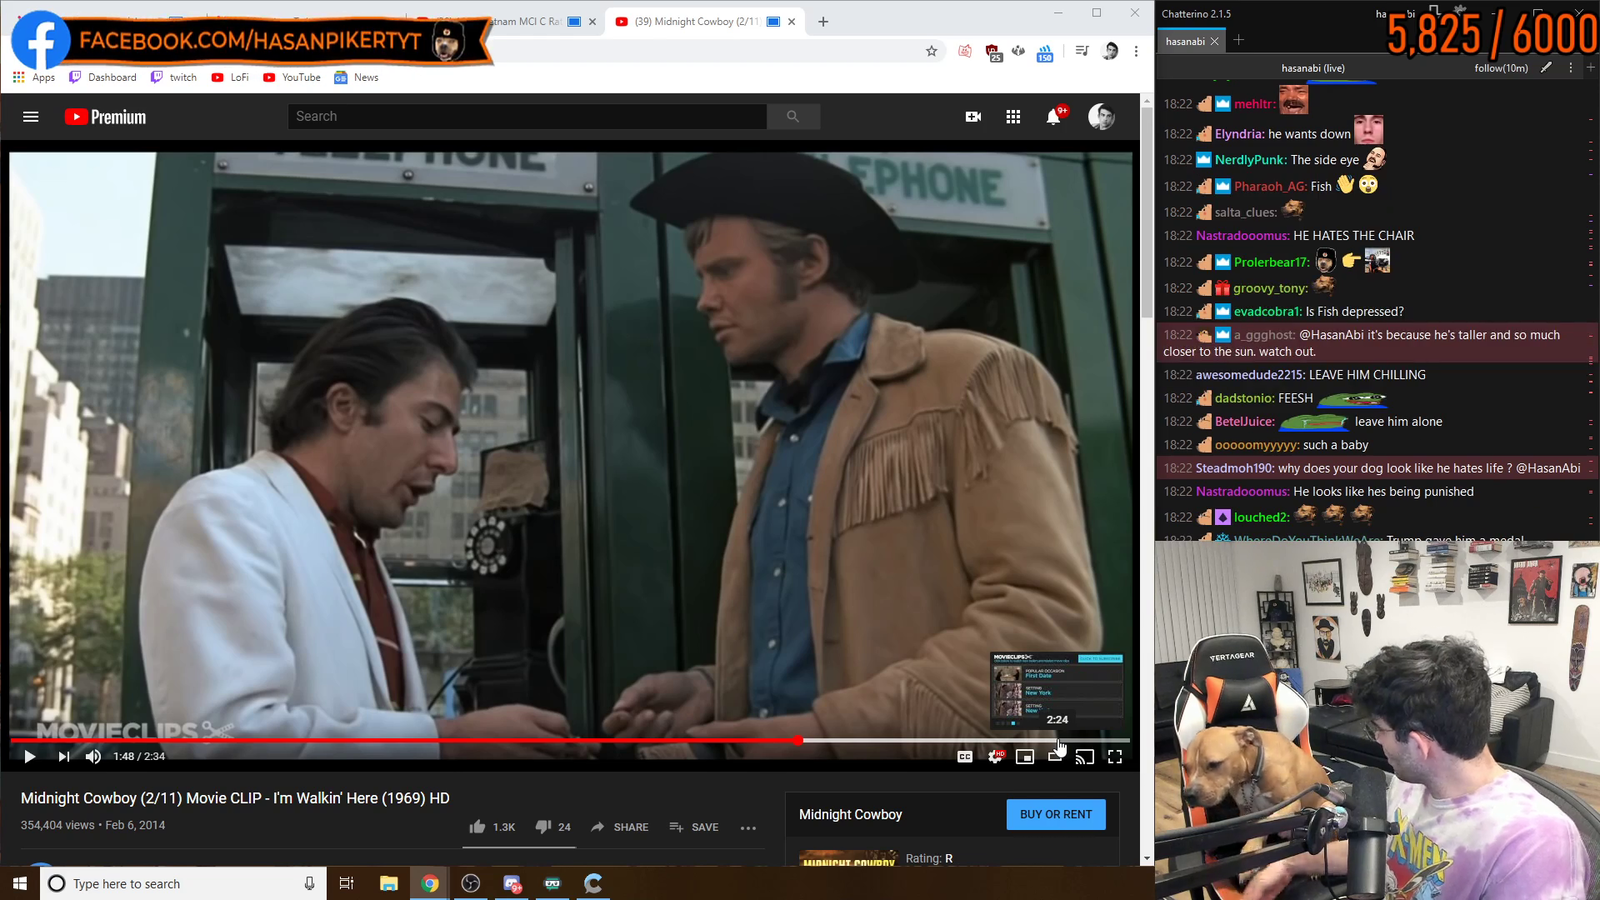
Task: Click the hasanabi (live) channel header
Action: click(x=1313, y=68)
